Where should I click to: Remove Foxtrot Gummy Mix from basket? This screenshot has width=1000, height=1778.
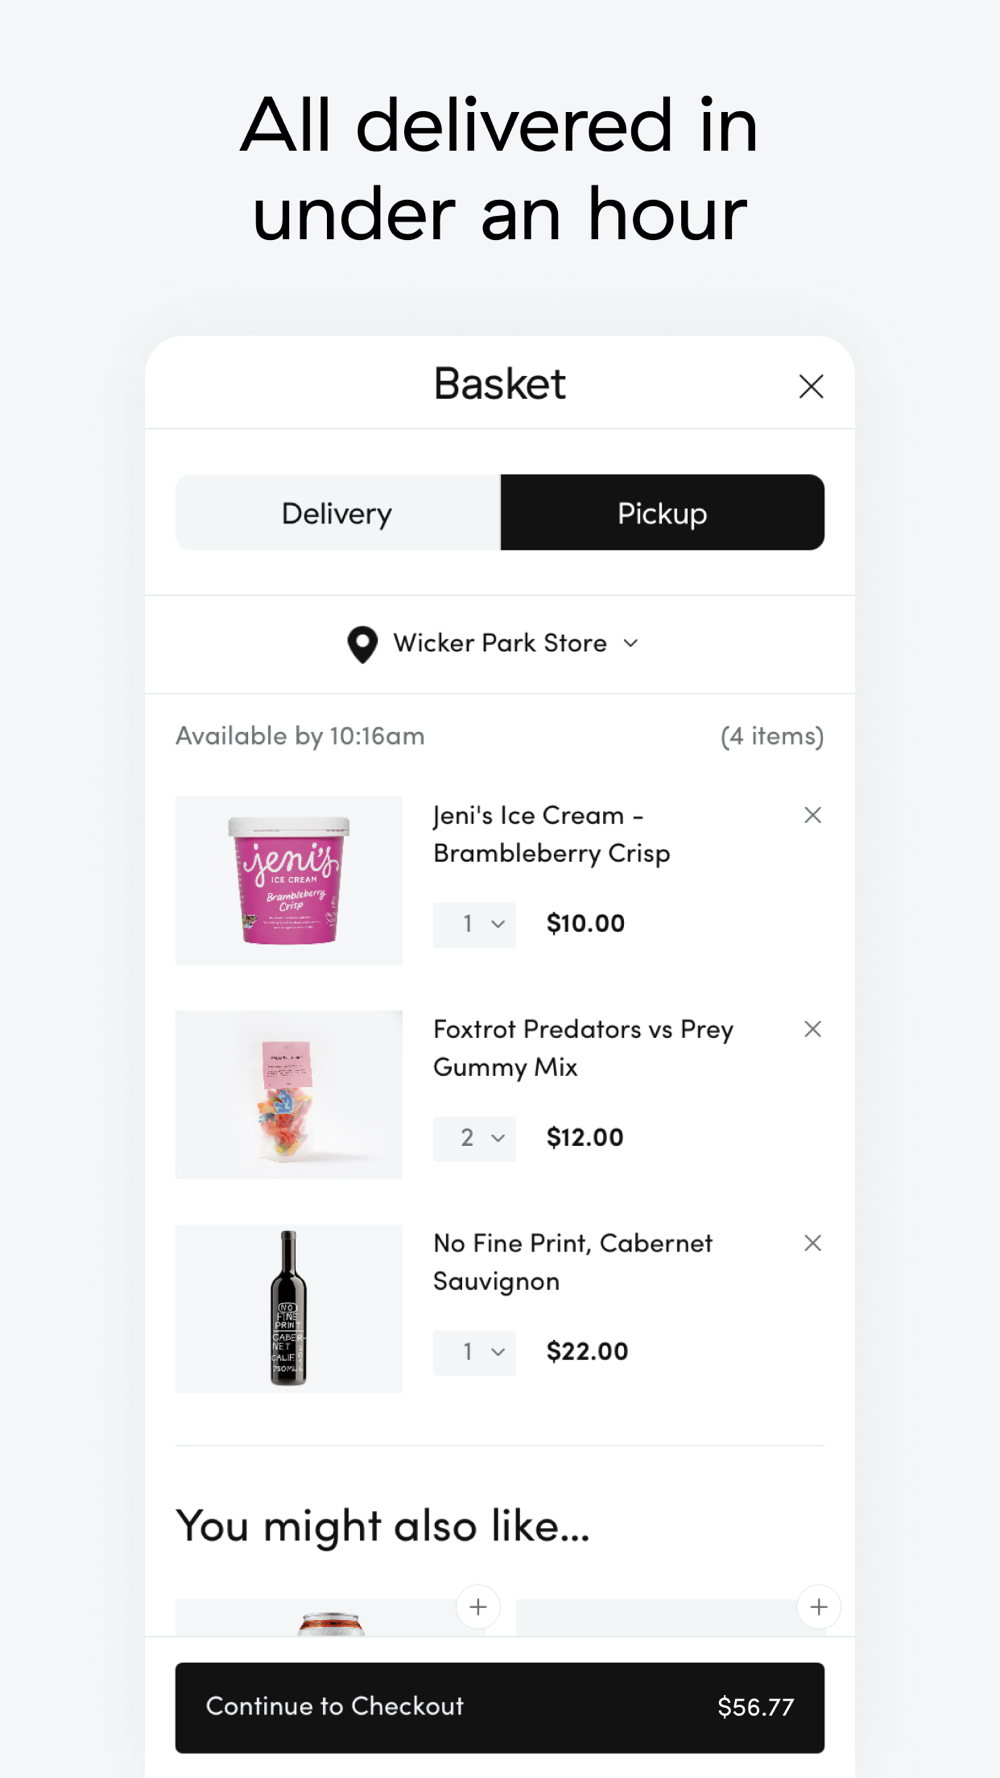[812, 1029]
